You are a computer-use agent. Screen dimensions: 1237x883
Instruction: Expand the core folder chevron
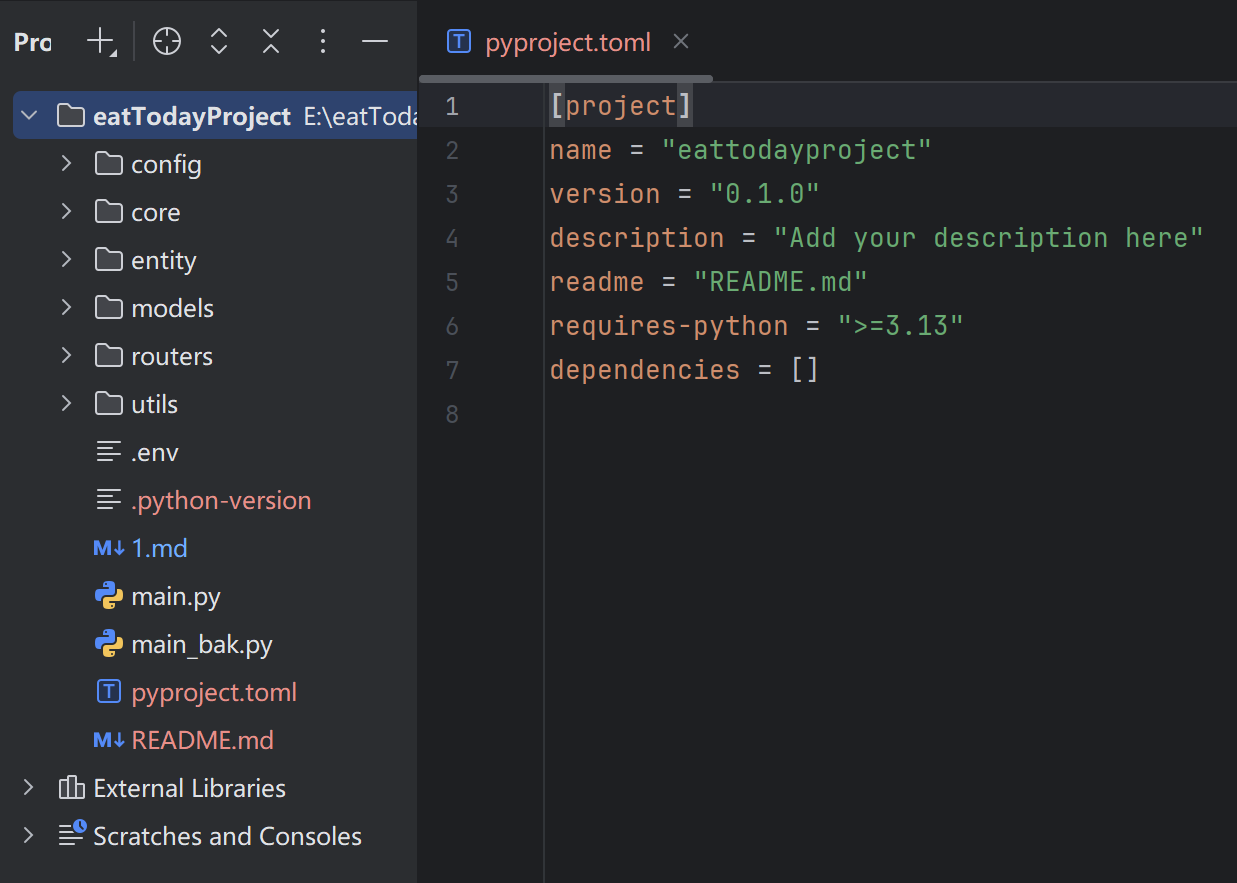(x=67, y=212)
